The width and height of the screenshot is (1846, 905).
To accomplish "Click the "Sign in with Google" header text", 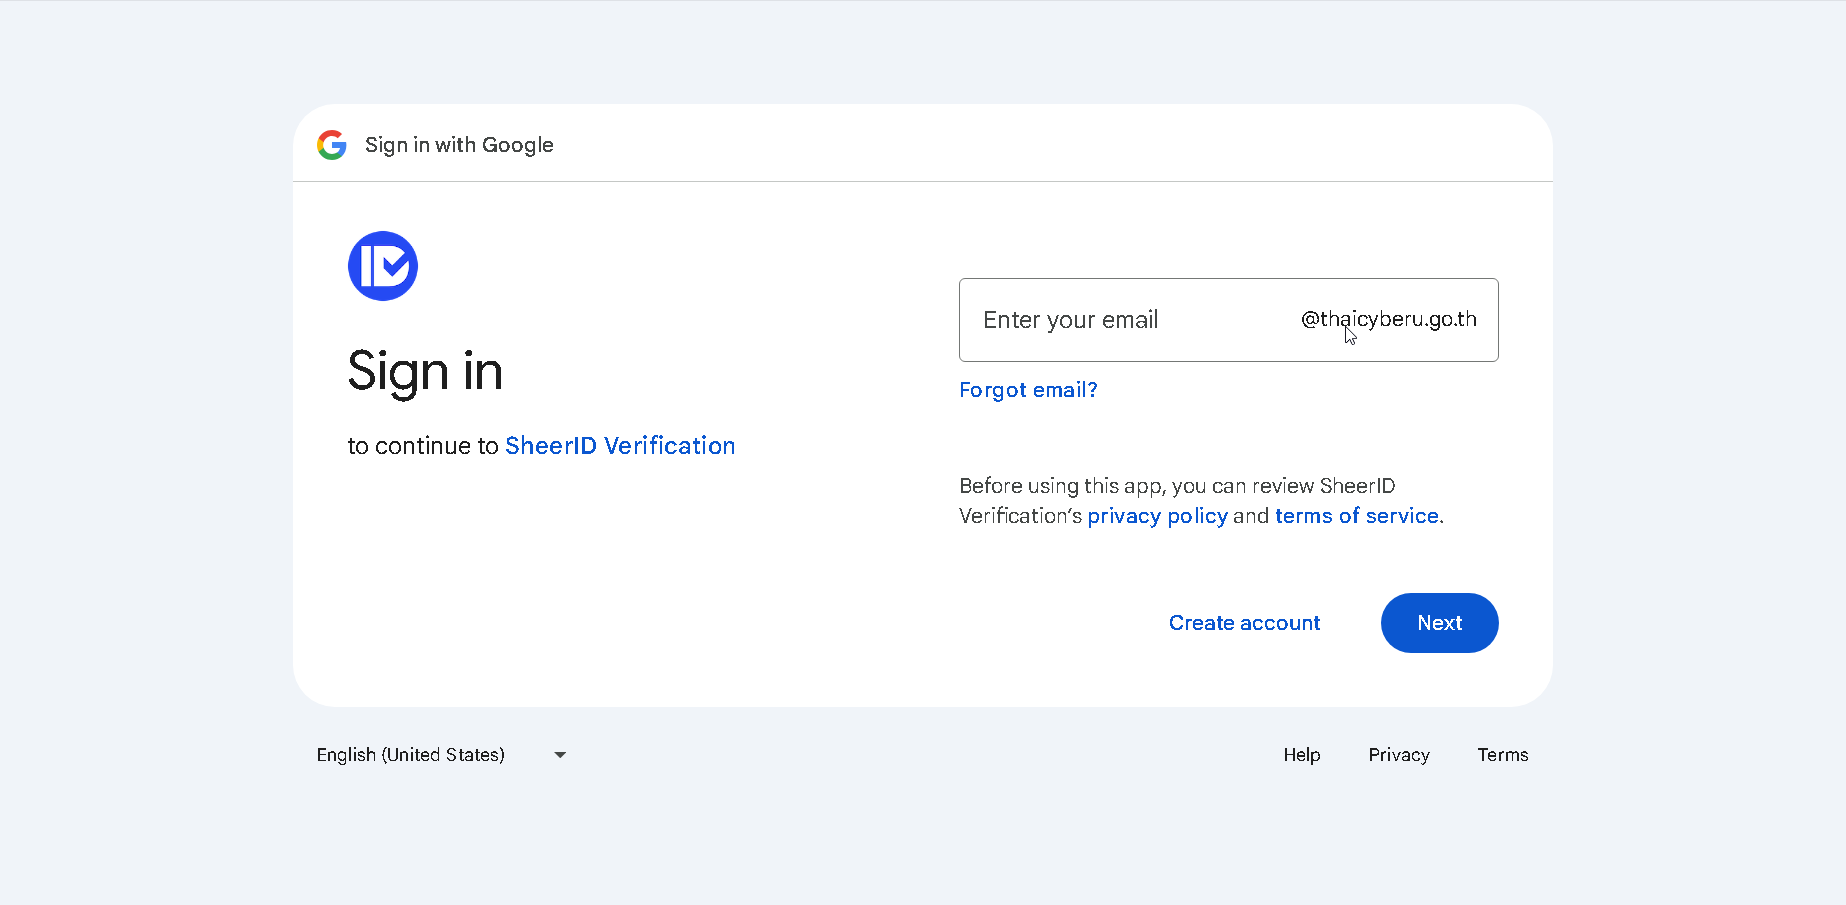I will coord(459,145).
